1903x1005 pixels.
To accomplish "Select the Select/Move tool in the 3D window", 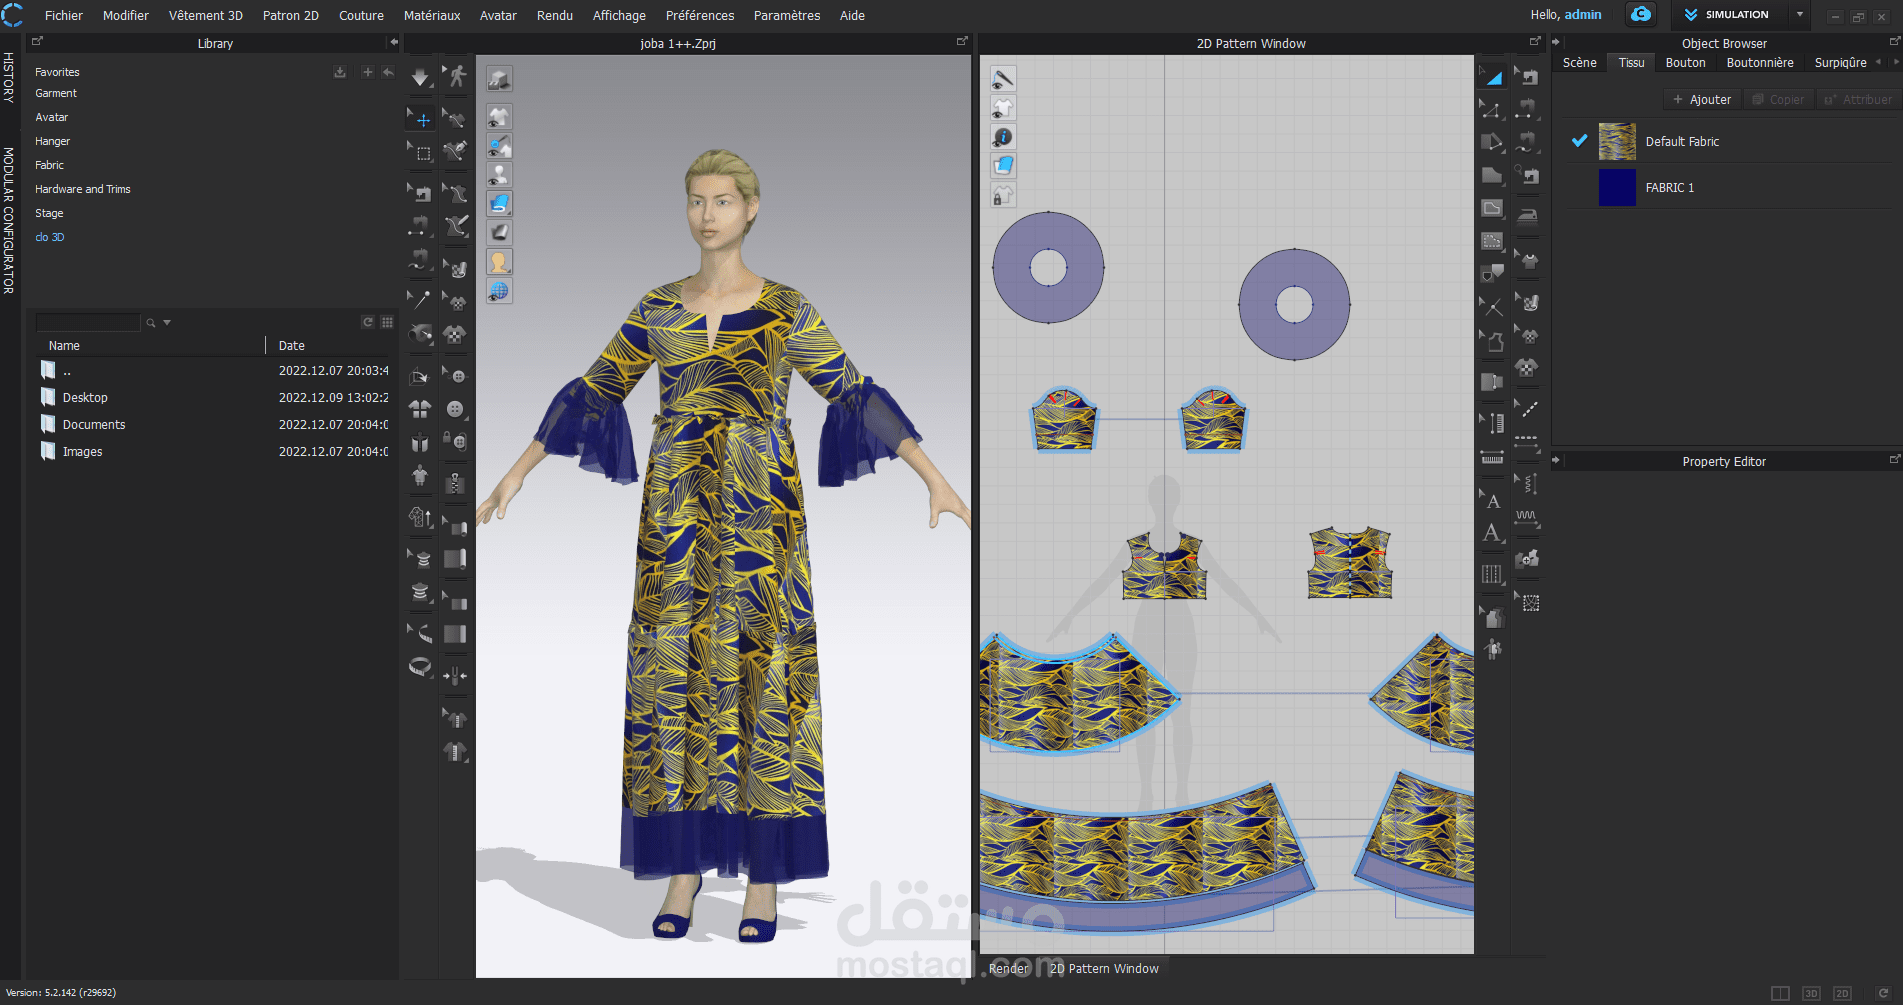I will pos(420,118).
